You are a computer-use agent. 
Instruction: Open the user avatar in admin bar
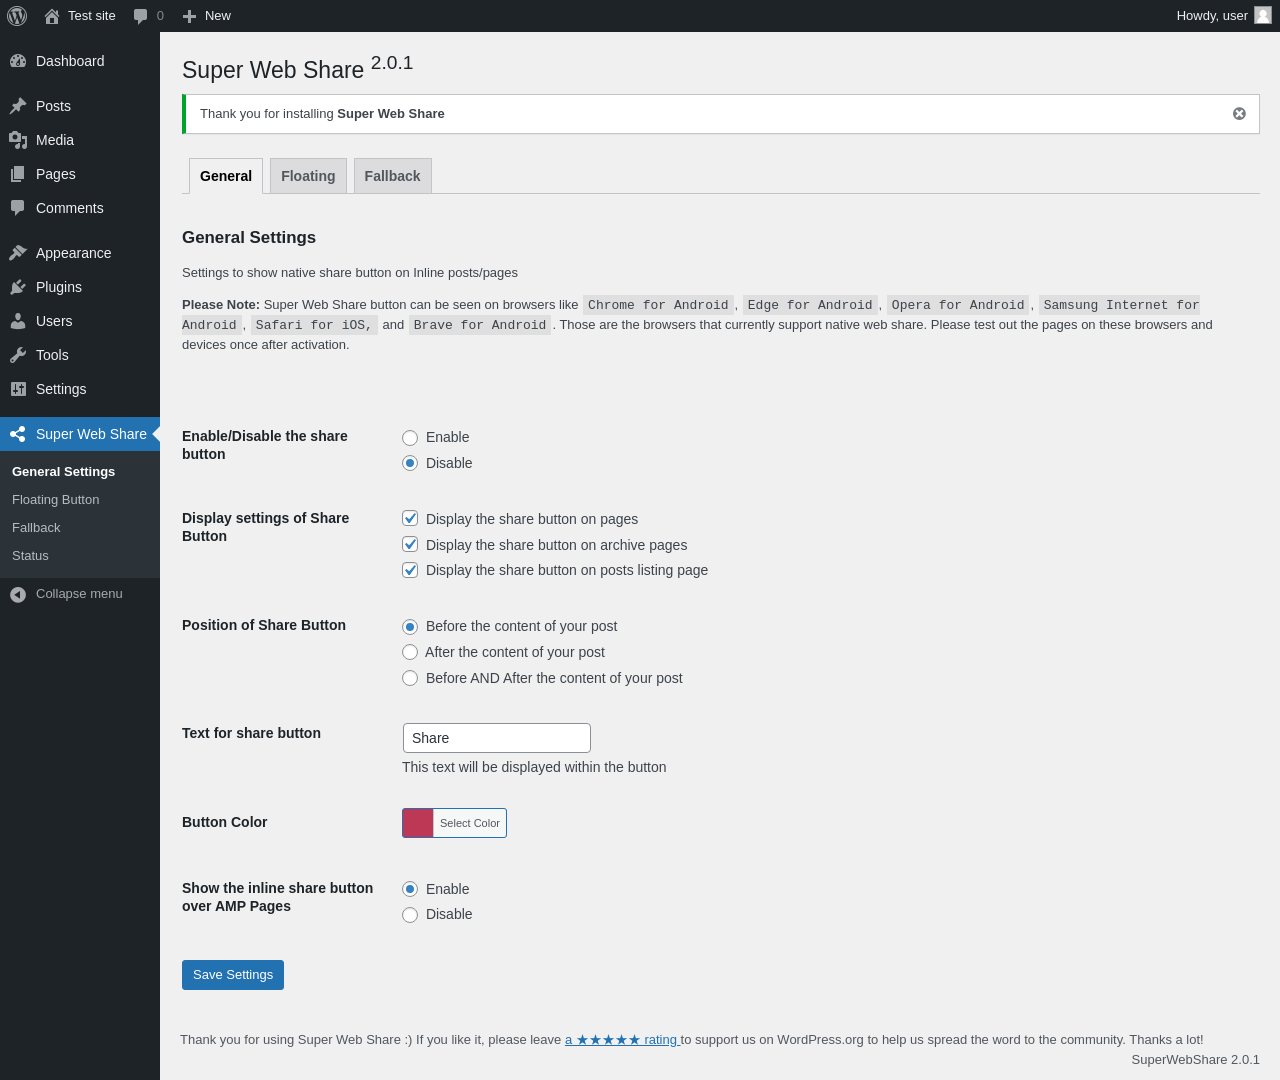[x=1263, y=15]
